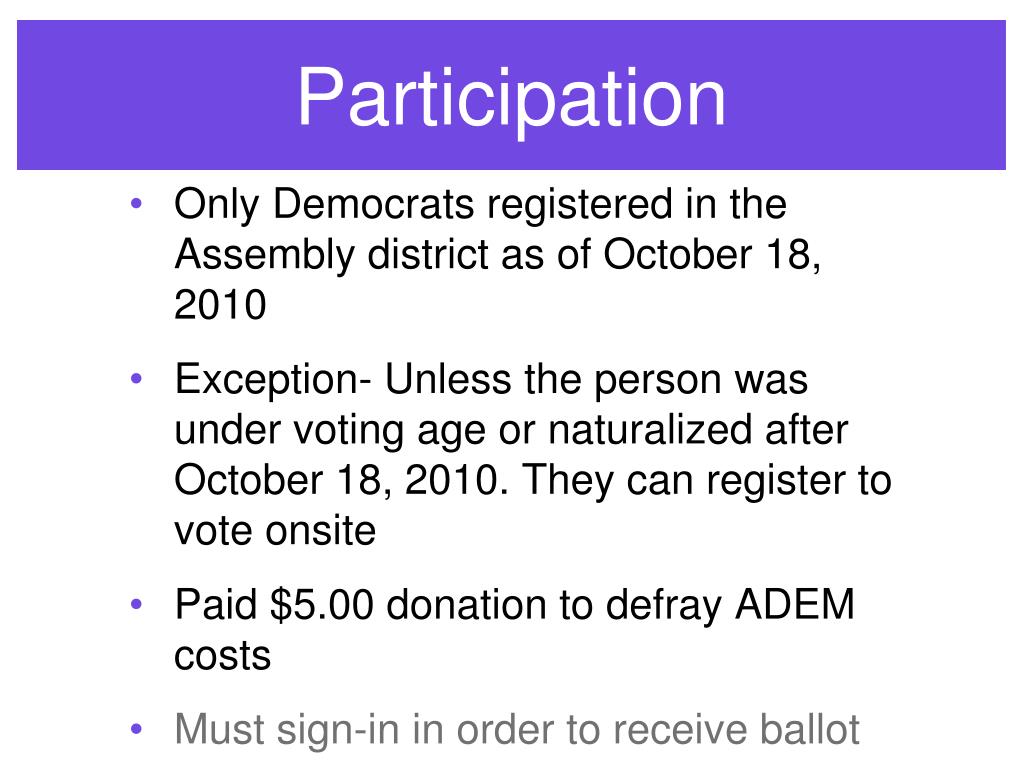Click the ADEM acronym
This screenshot has width=1024, height=768.
pos(795,604)
